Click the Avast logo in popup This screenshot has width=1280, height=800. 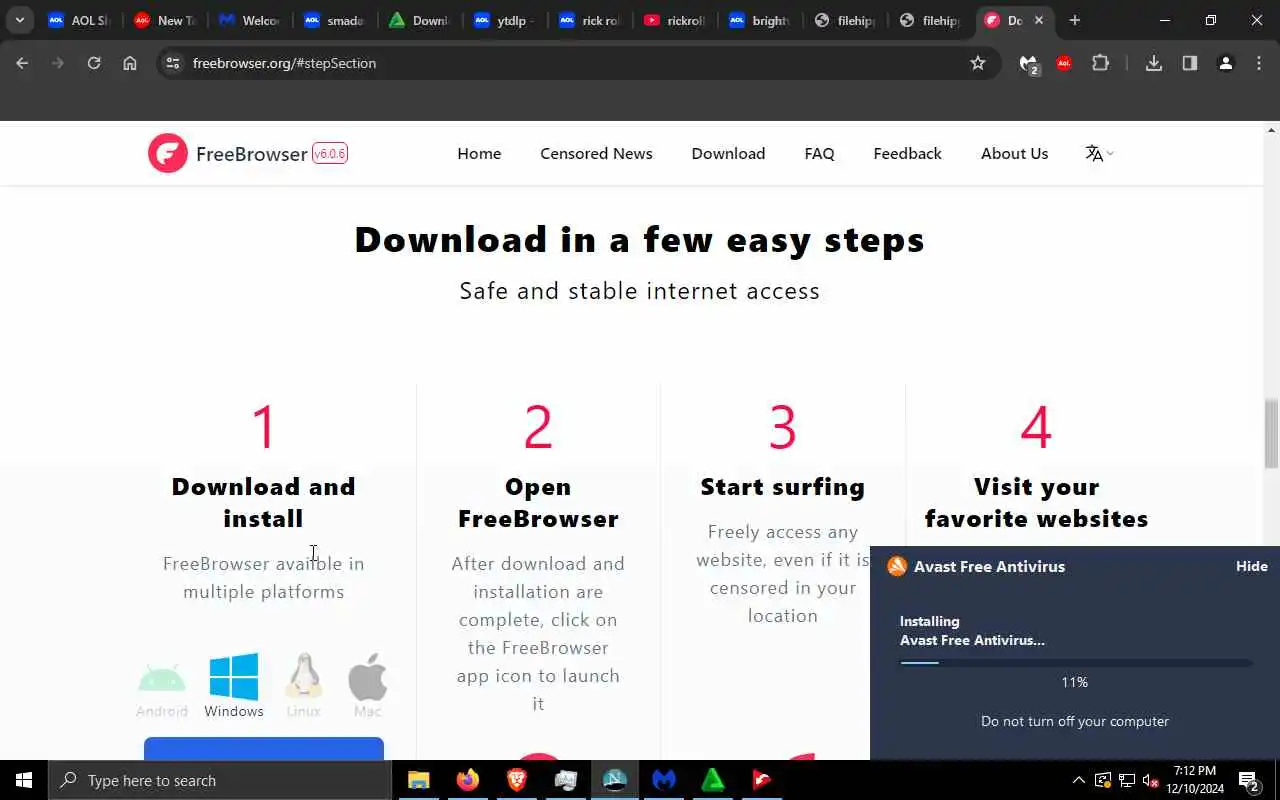click(x=897, y=566)
